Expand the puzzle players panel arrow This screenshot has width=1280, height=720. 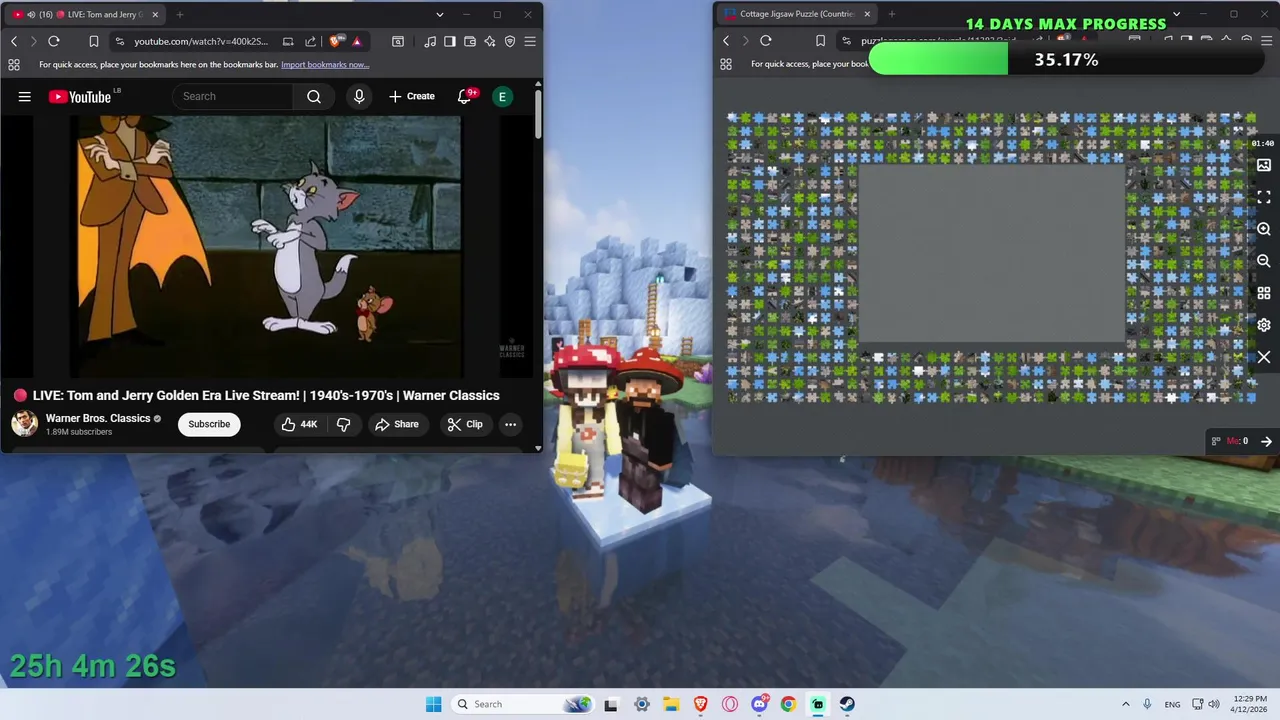point(1266,441)
